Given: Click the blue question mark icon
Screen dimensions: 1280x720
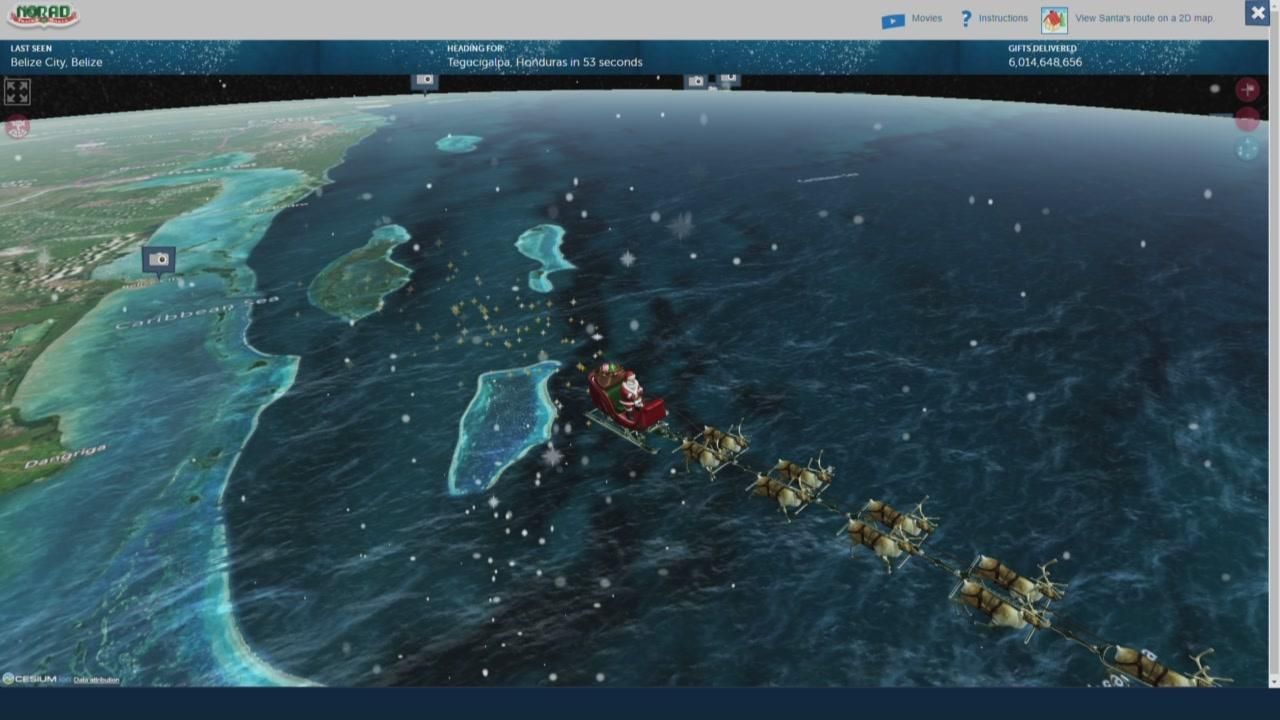Looking at the screenshot, I should [966, 19].
